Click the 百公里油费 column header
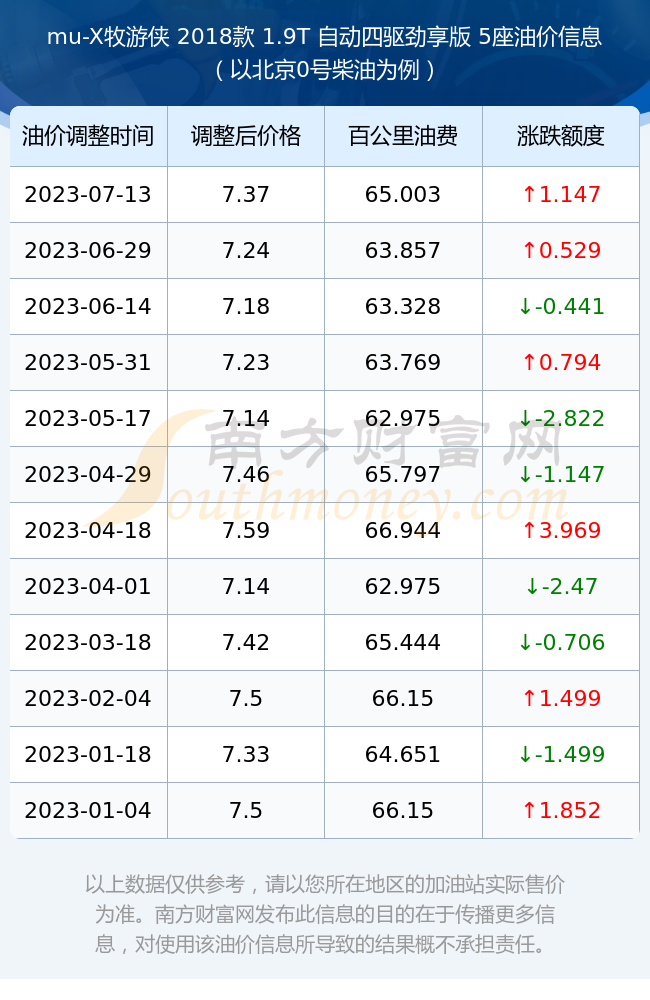This screenshot has width=650, height=1000. coord(403,136)
